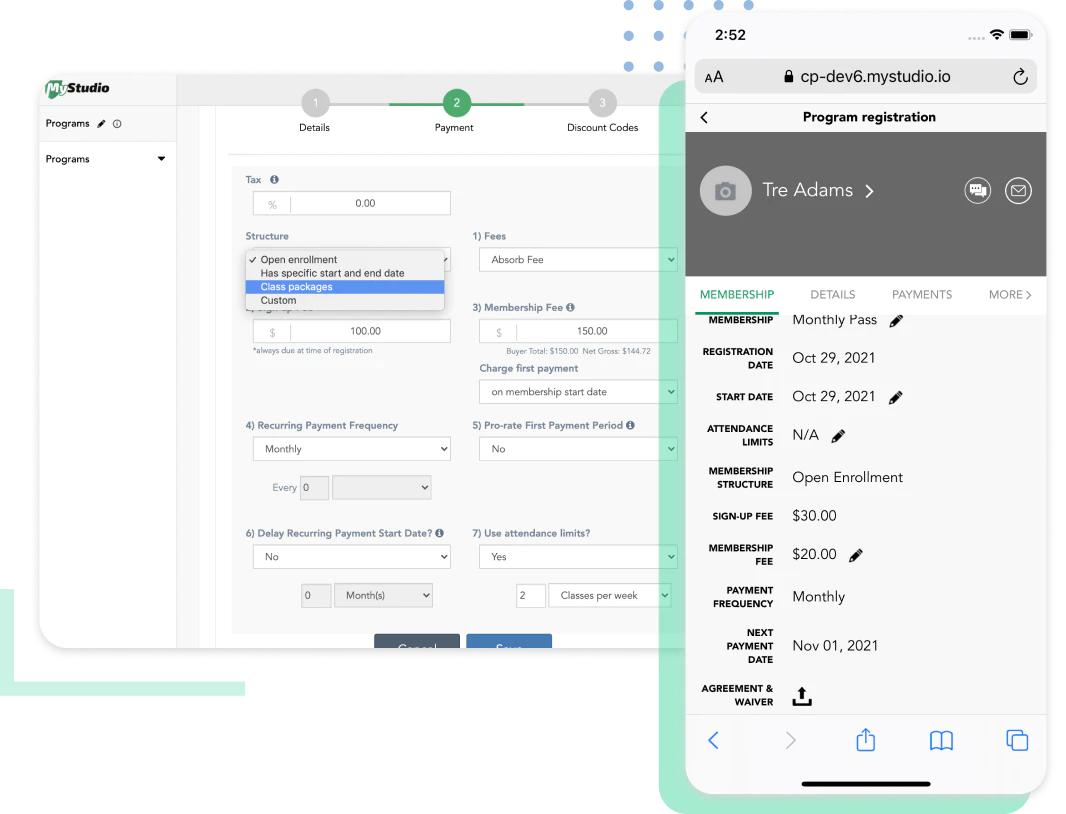
Task: Choose Custom structure option
Action: click(345, 301)
